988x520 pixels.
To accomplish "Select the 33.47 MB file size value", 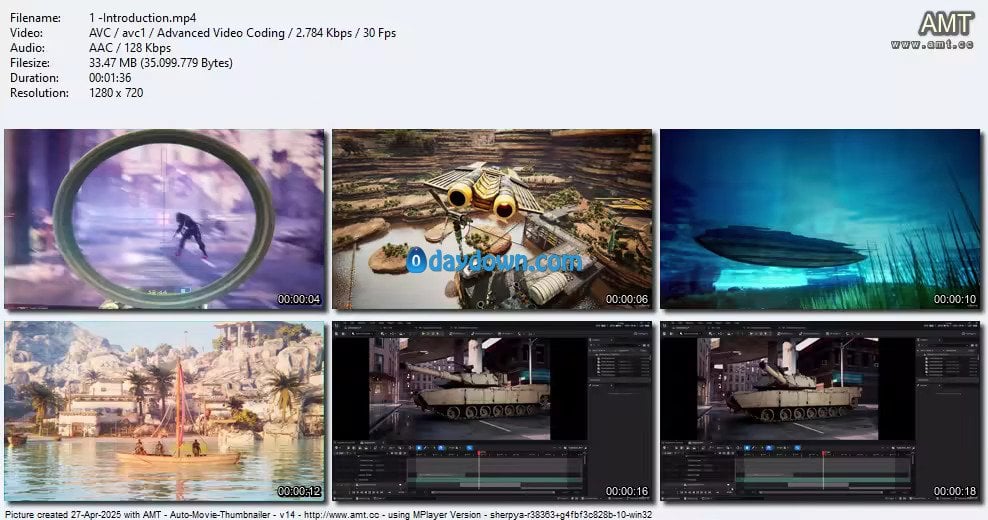I will (161, 63).
